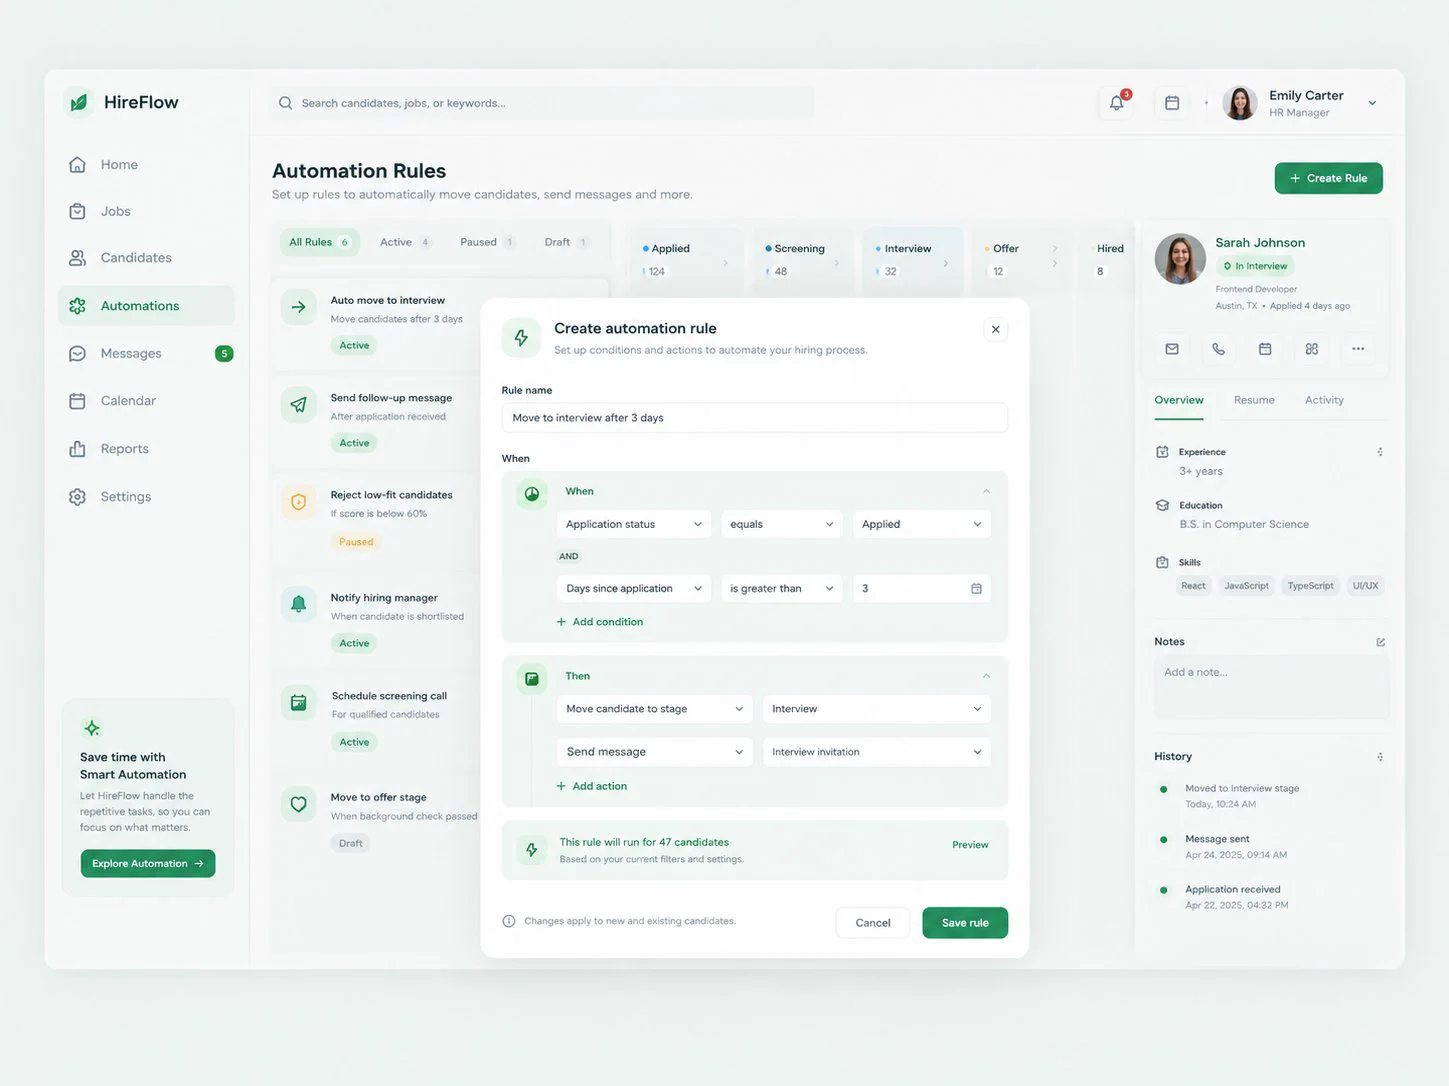Click the Add a note text area
Image resolution: width=1449 pixels, height=1086 pixels.
click(1271, 687)
